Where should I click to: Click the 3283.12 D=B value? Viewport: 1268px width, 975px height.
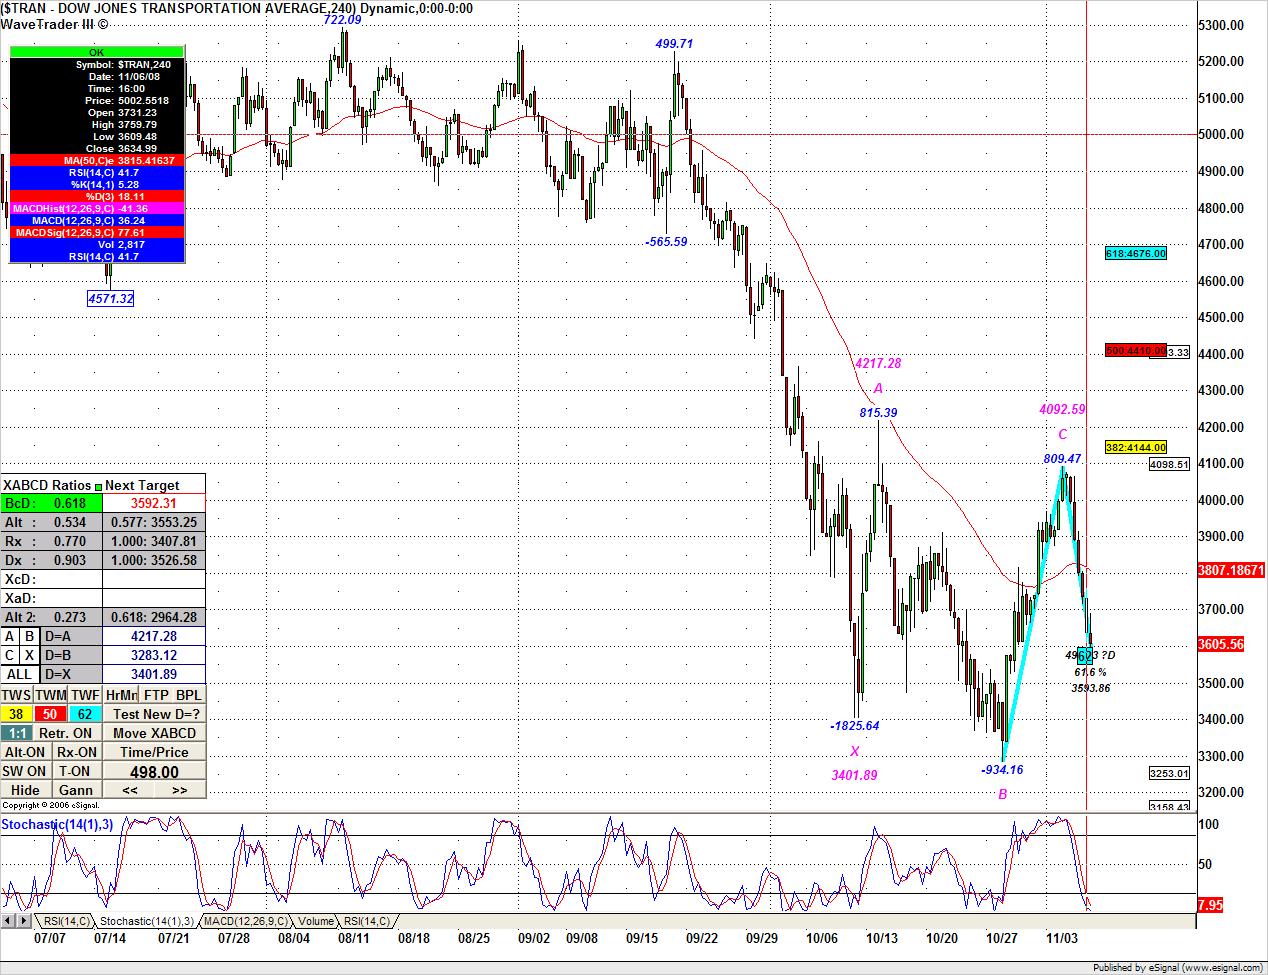pyautogui.click(x=154, y=655)
